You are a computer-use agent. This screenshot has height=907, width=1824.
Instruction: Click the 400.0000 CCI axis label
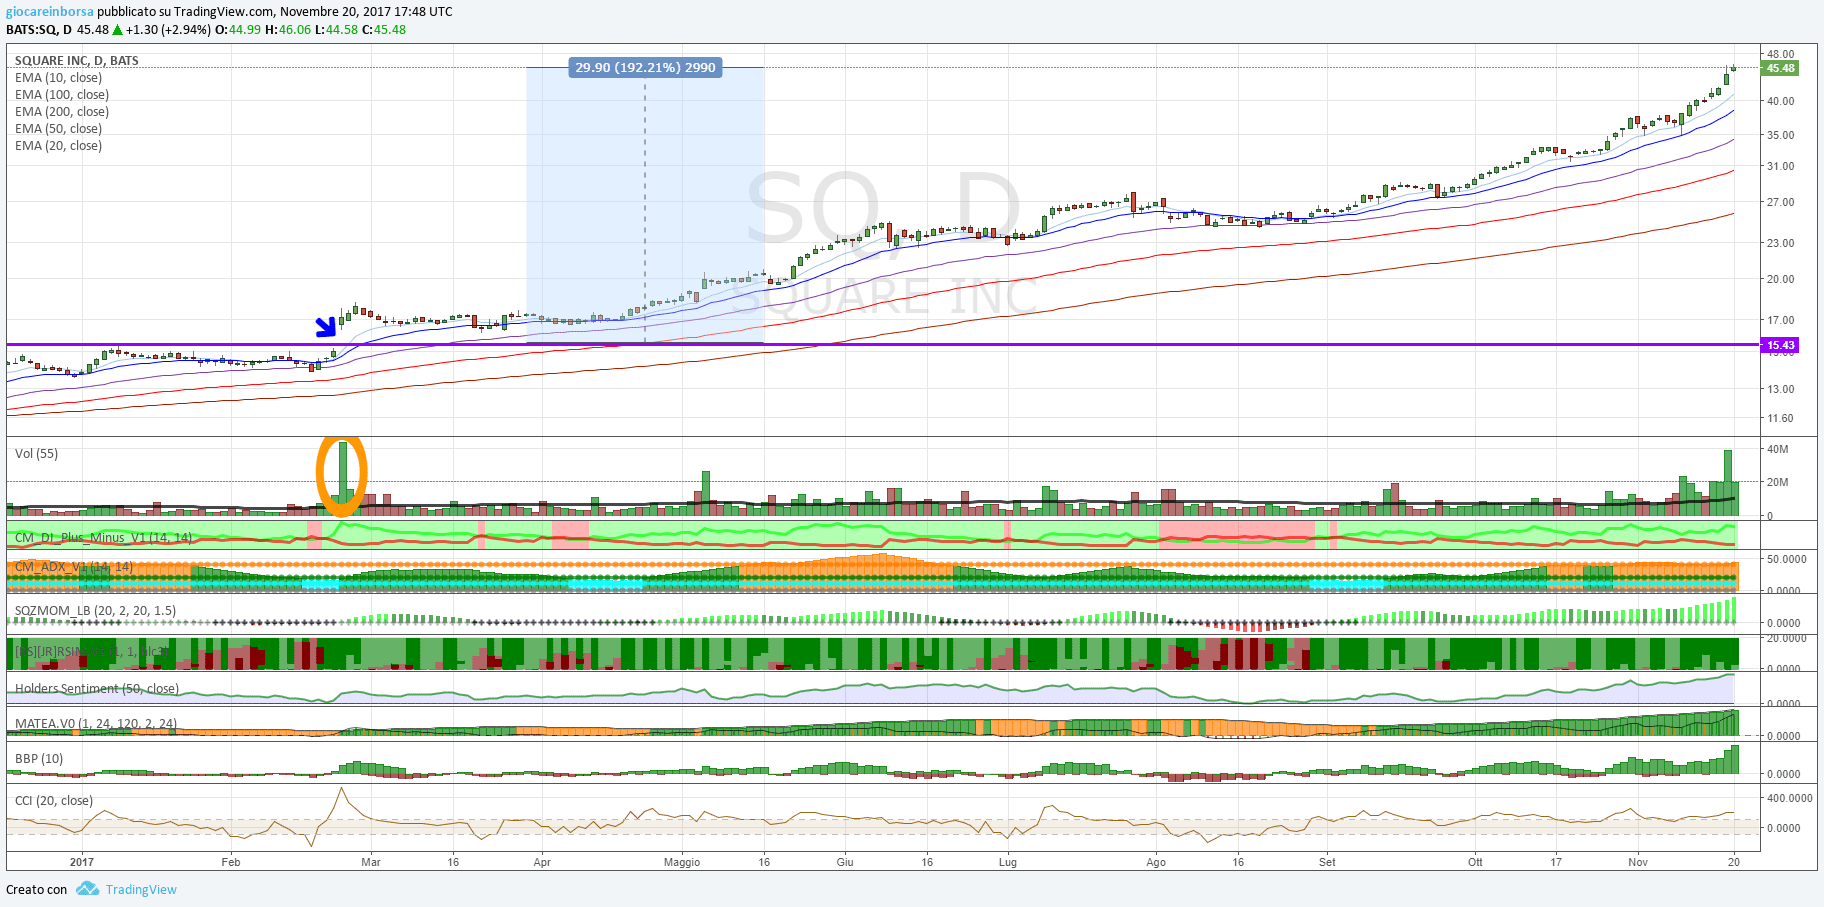click(1789, 798)
